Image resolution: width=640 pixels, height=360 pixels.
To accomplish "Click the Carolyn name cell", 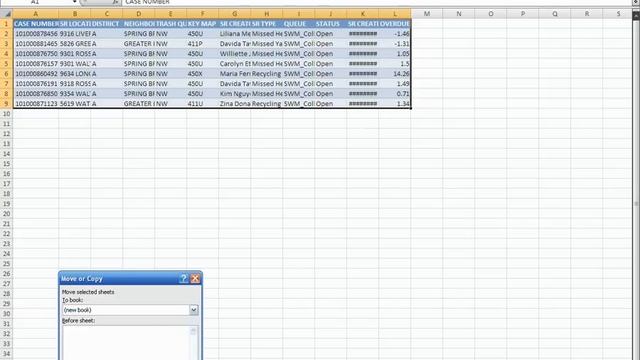I will click(x=235, y=64).
